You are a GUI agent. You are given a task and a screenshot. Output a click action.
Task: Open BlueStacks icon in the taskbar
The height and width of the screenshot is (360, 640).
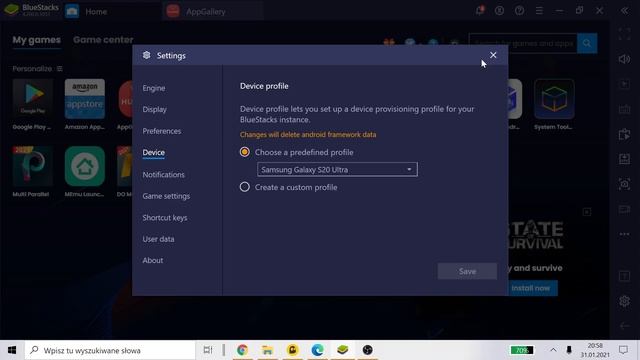coord(342,350)
